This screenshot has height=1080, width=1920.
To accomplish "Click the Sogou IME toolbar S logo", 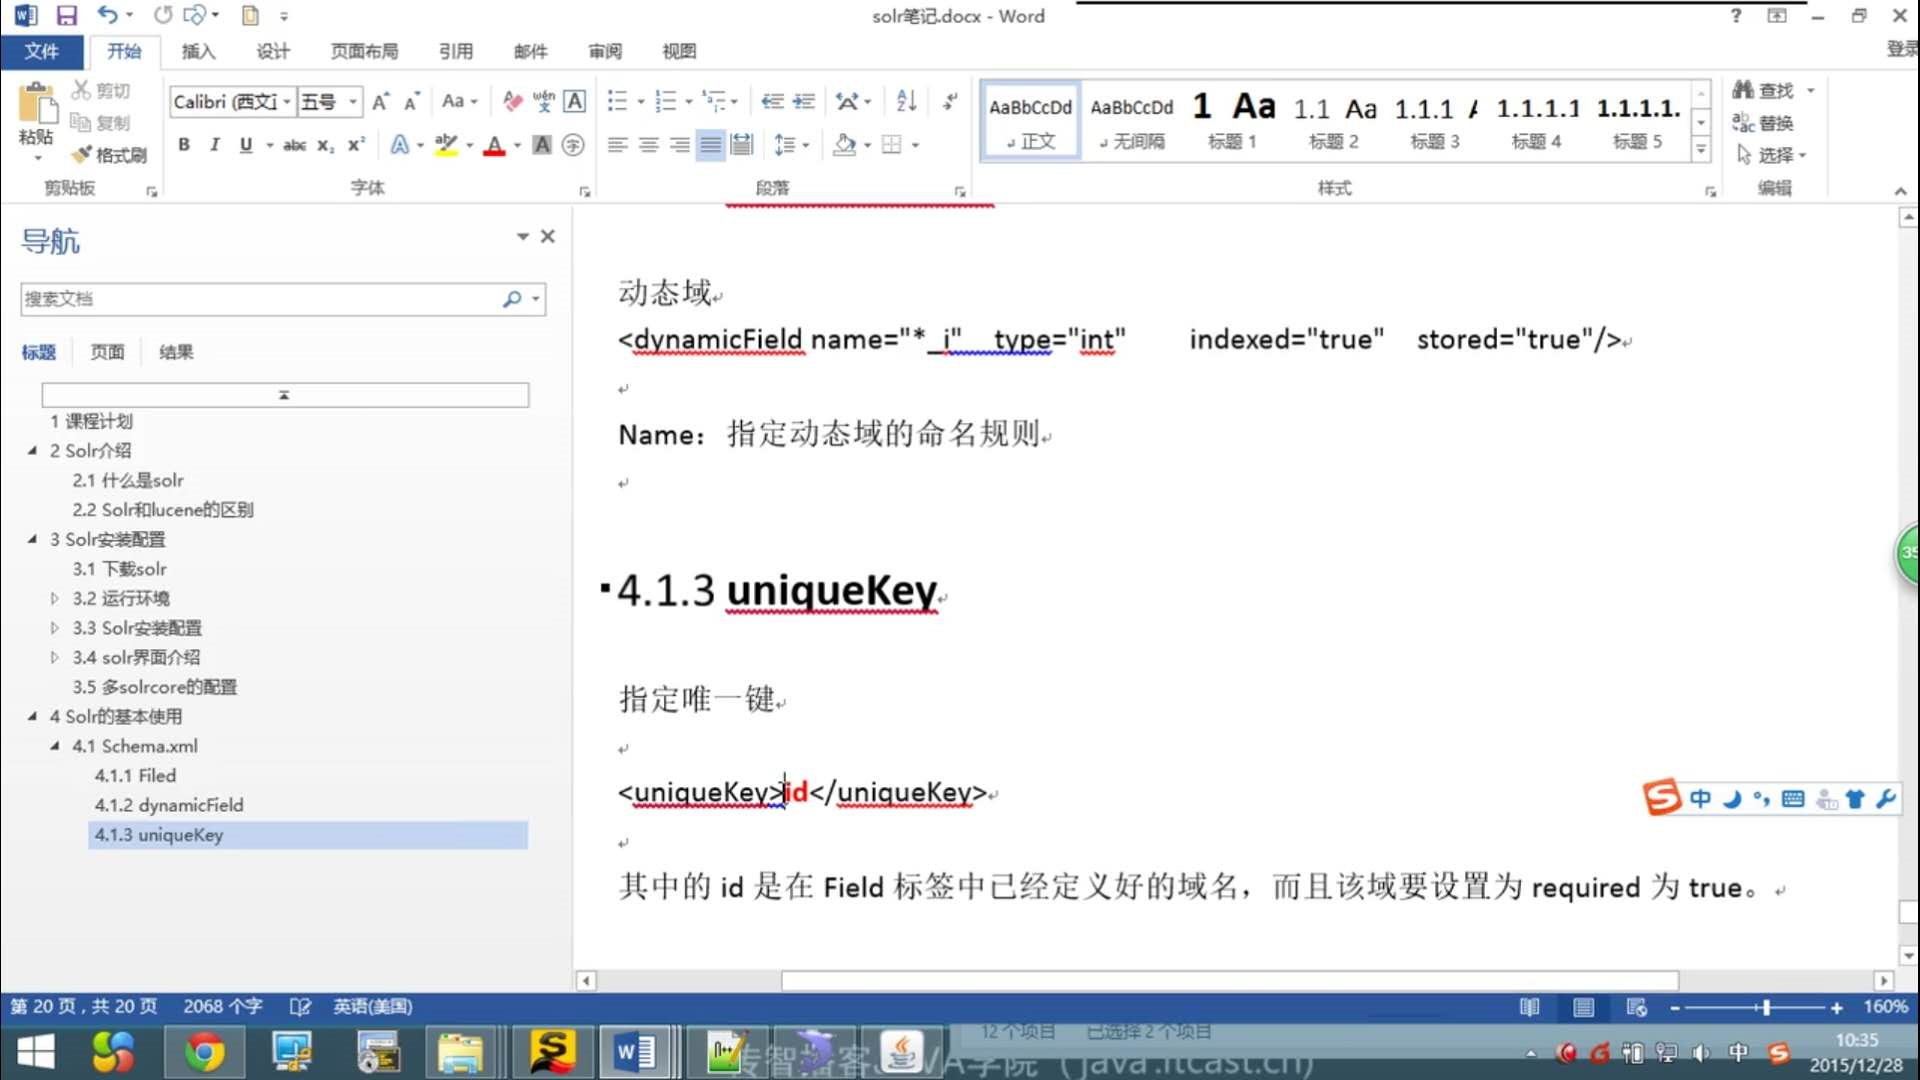I will 1661,798.
